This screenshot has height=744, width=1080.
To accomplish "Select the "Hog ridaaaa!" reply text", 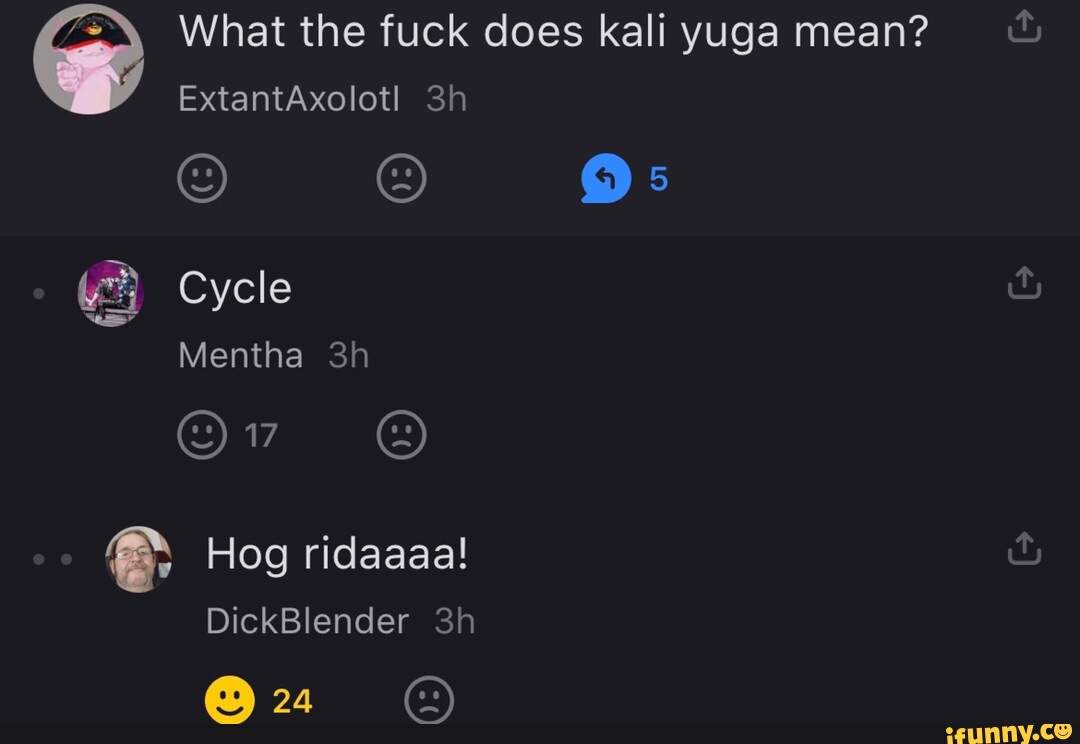I will pos(337,553).
